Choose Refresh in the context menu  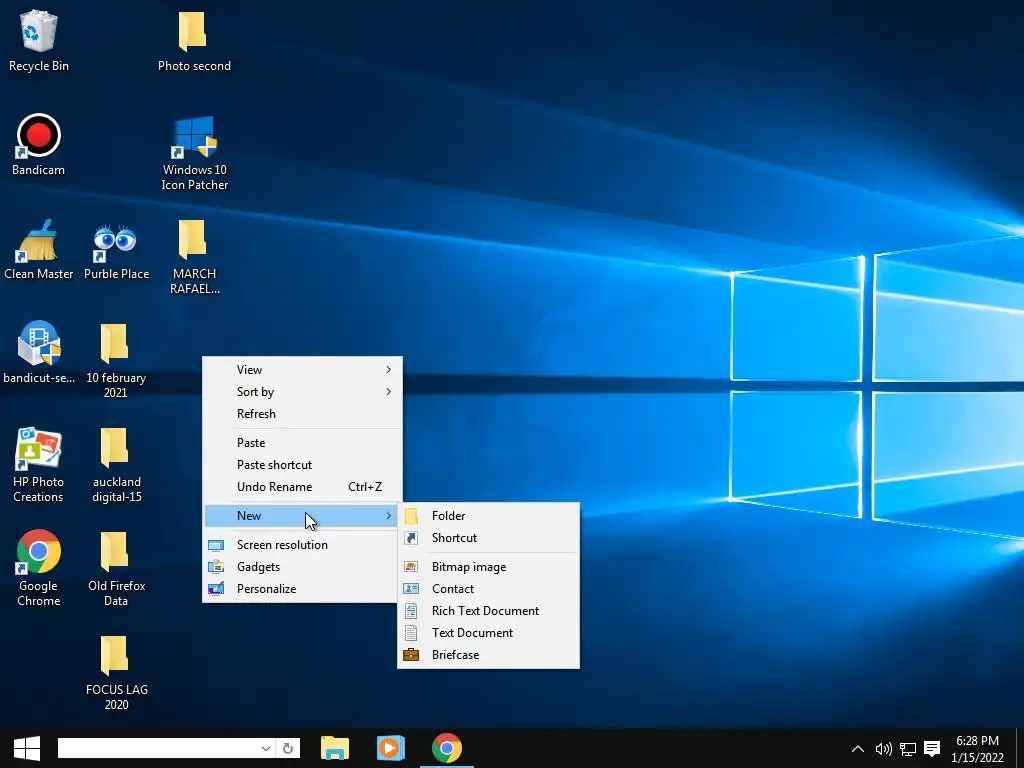coord(302,414)
